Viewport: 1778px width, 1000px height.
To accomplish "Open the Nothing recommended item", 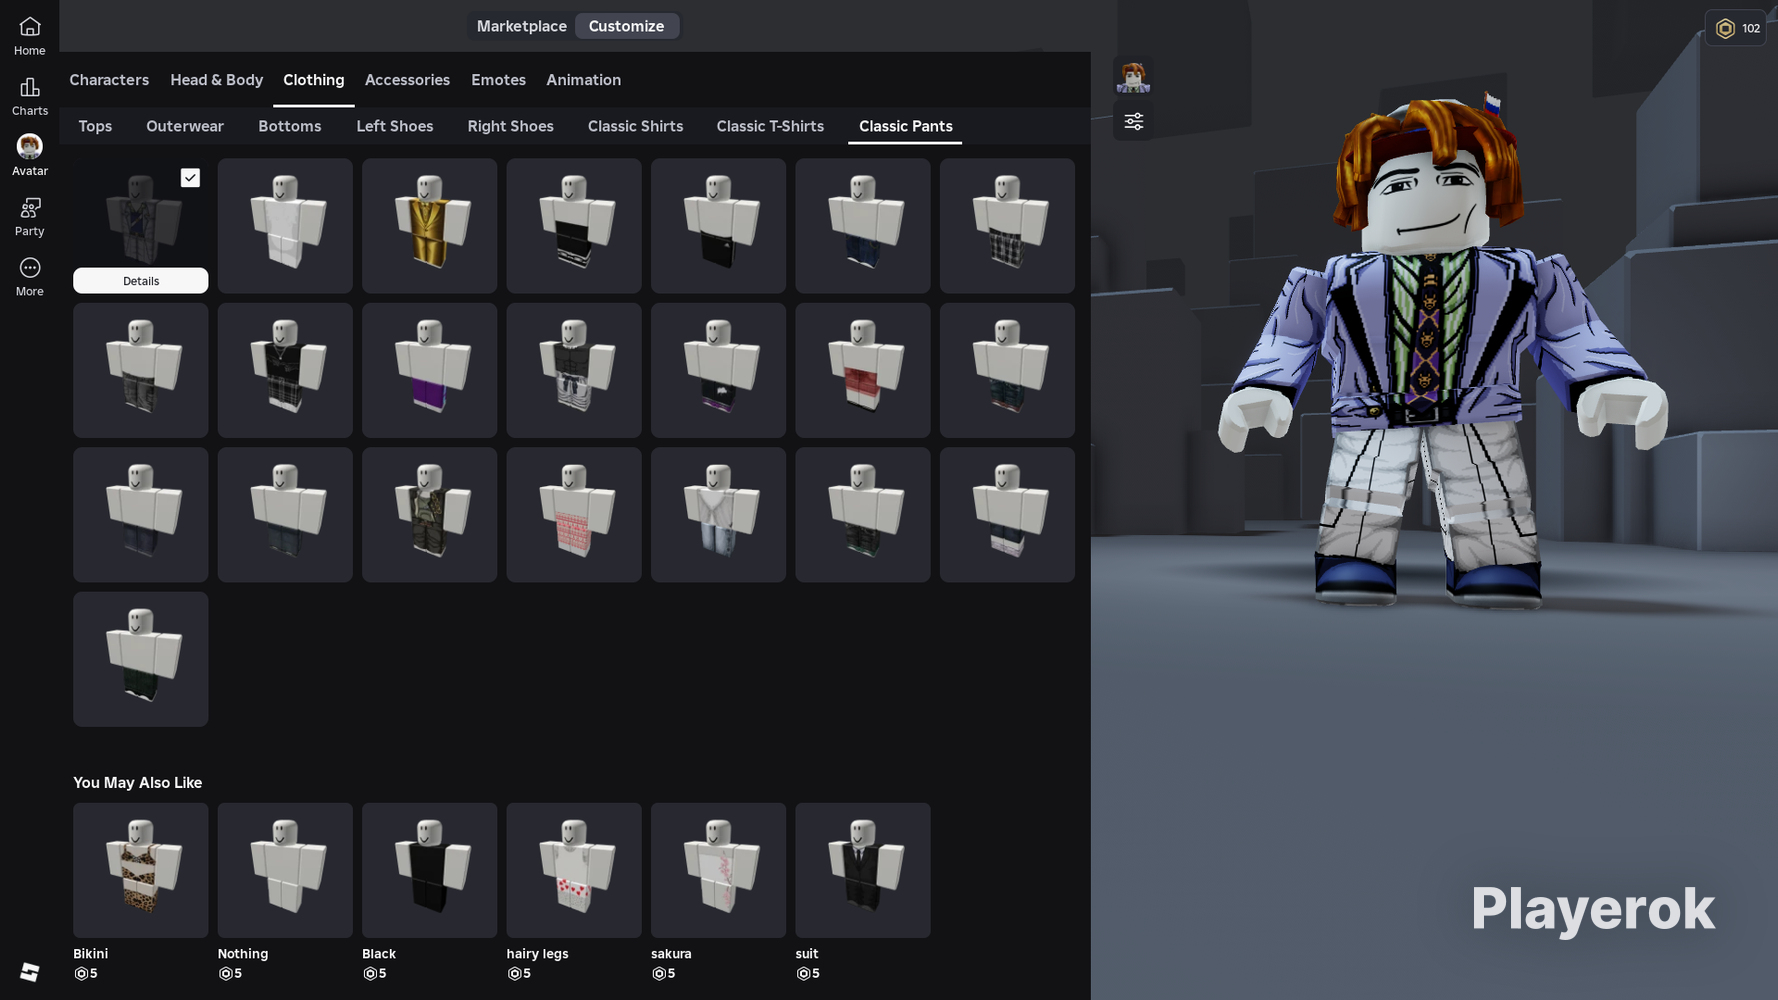I will [285, 870].
